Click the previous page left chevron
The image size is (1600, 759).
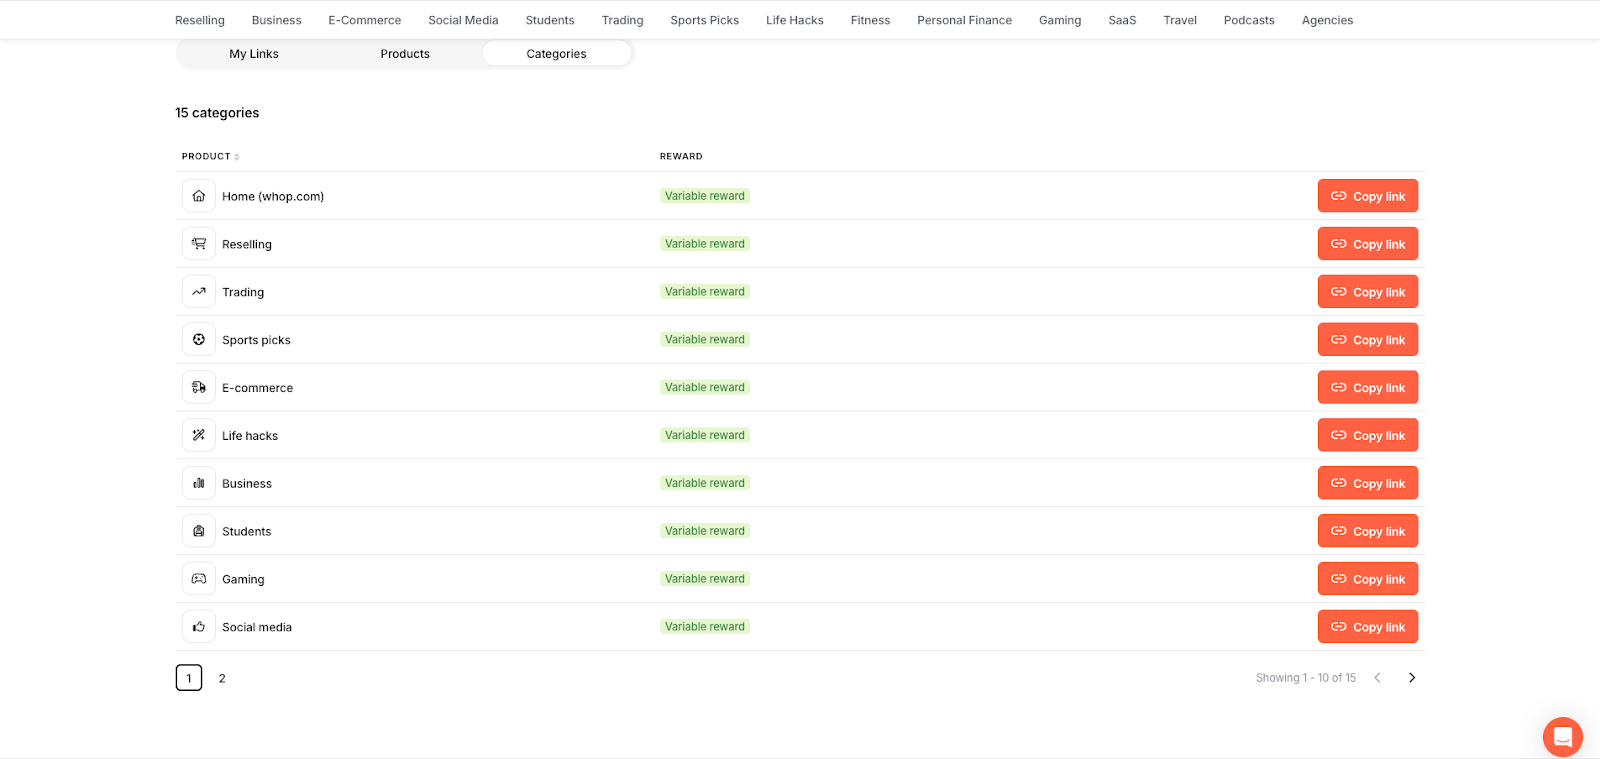tap(1377, 678)
